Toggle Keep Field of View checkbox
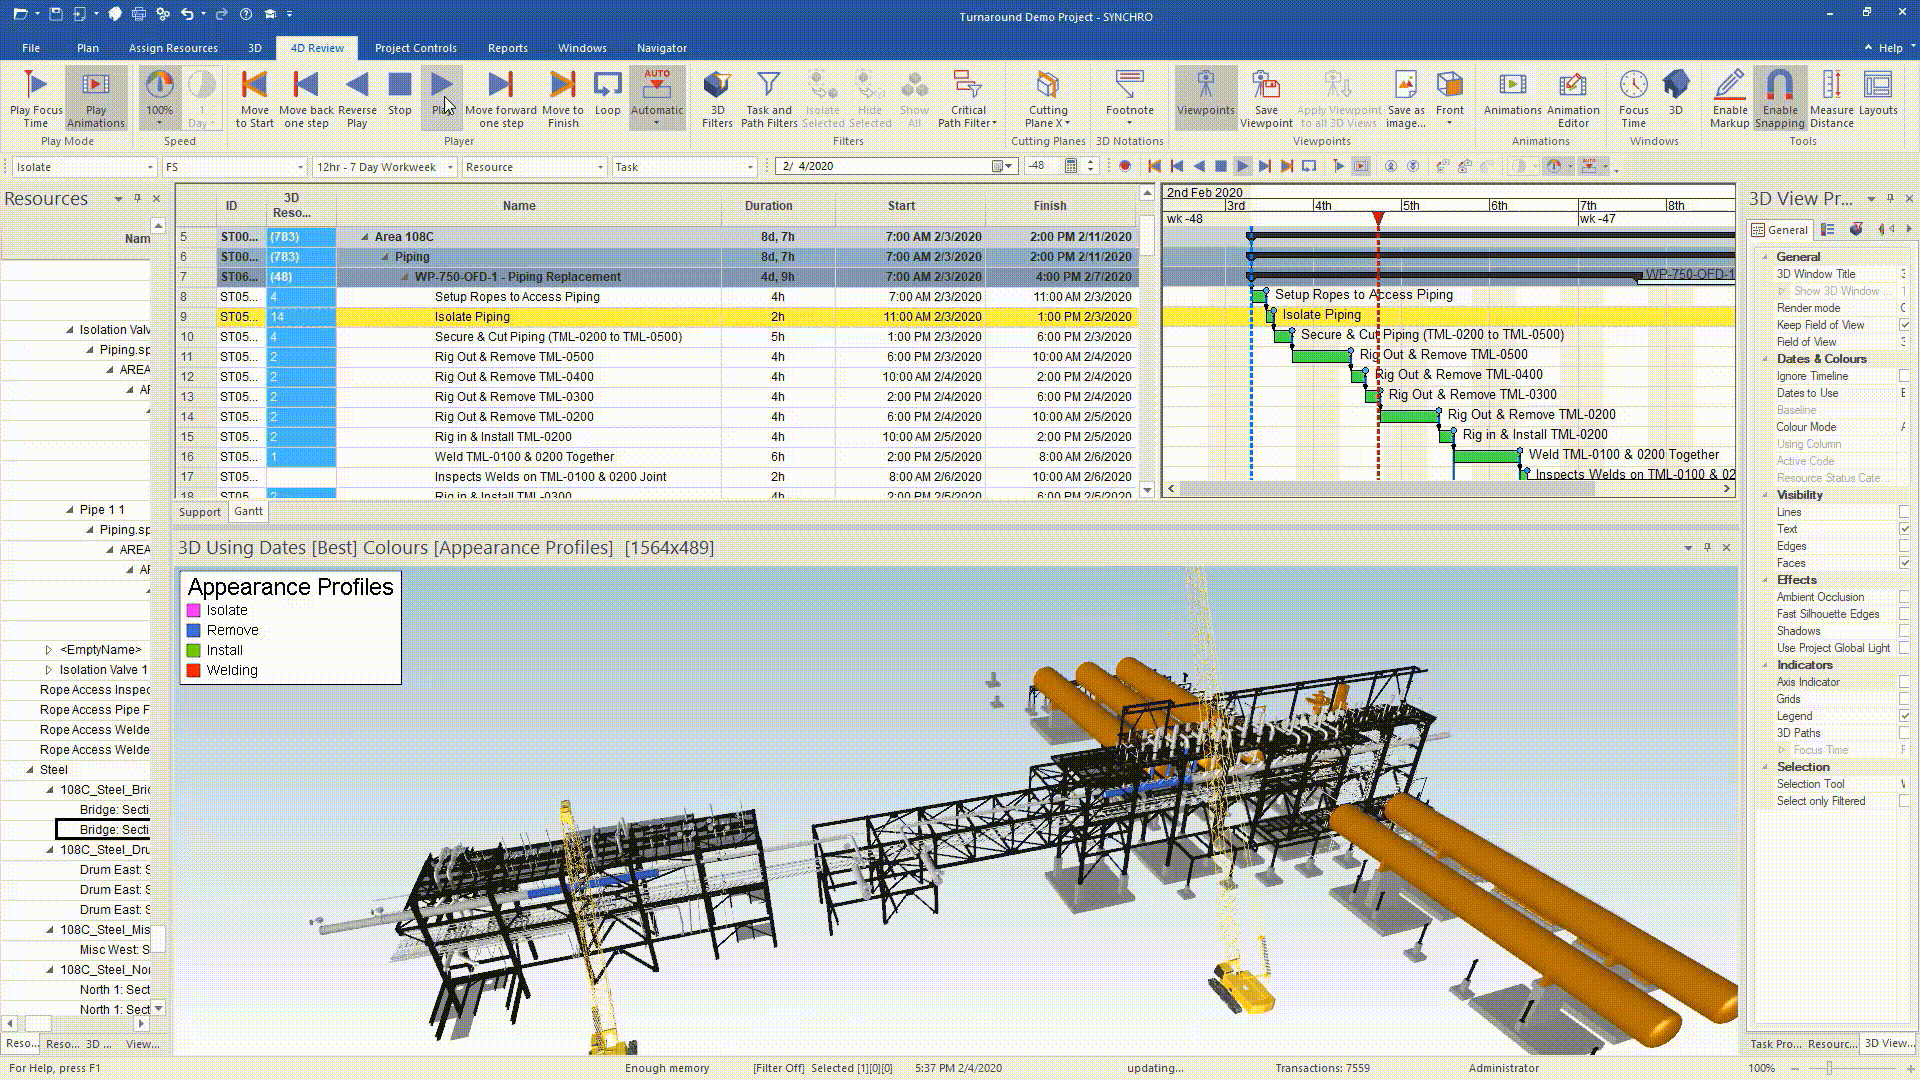 [1904, 325]
